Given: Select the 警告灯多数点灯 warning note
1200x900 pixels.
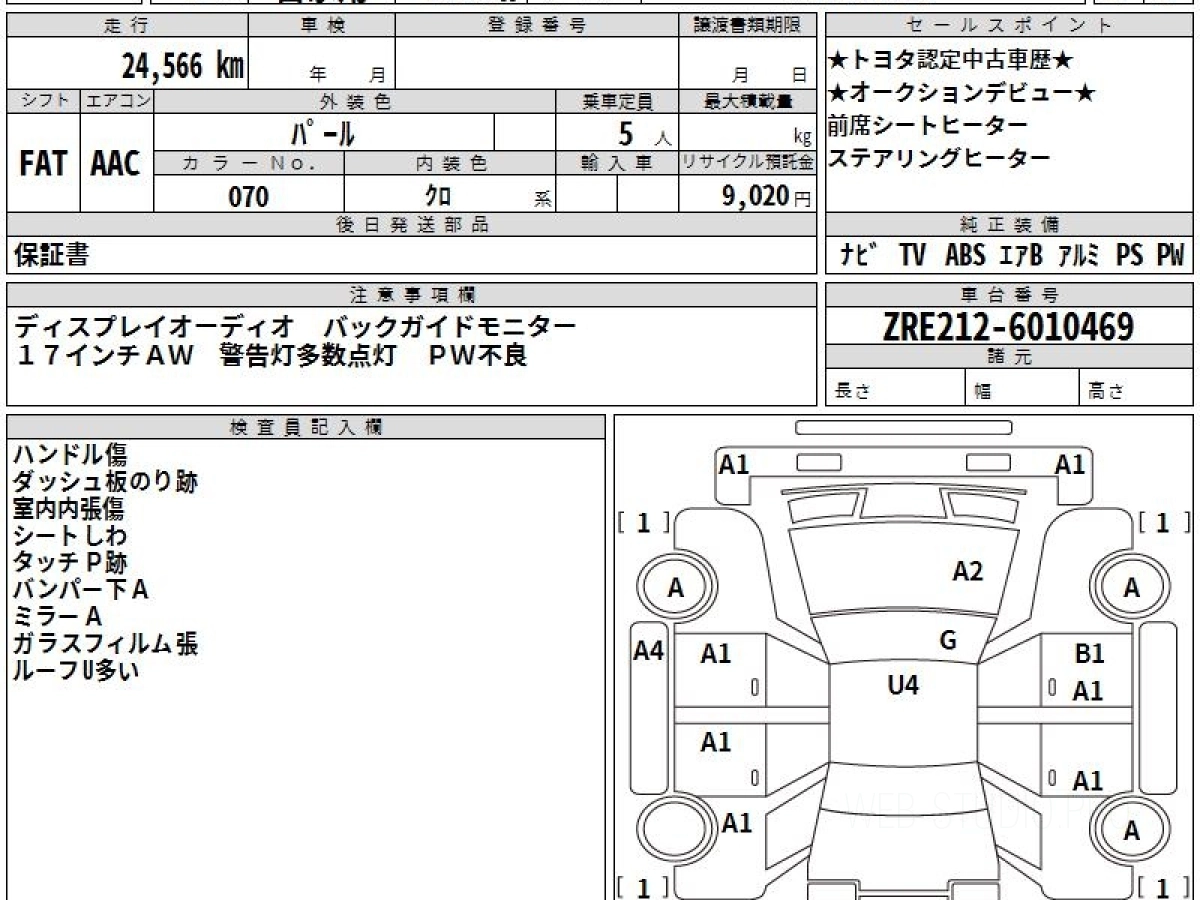Looking at the screenshot, I should pyautogui.click(x=310, y=356).
